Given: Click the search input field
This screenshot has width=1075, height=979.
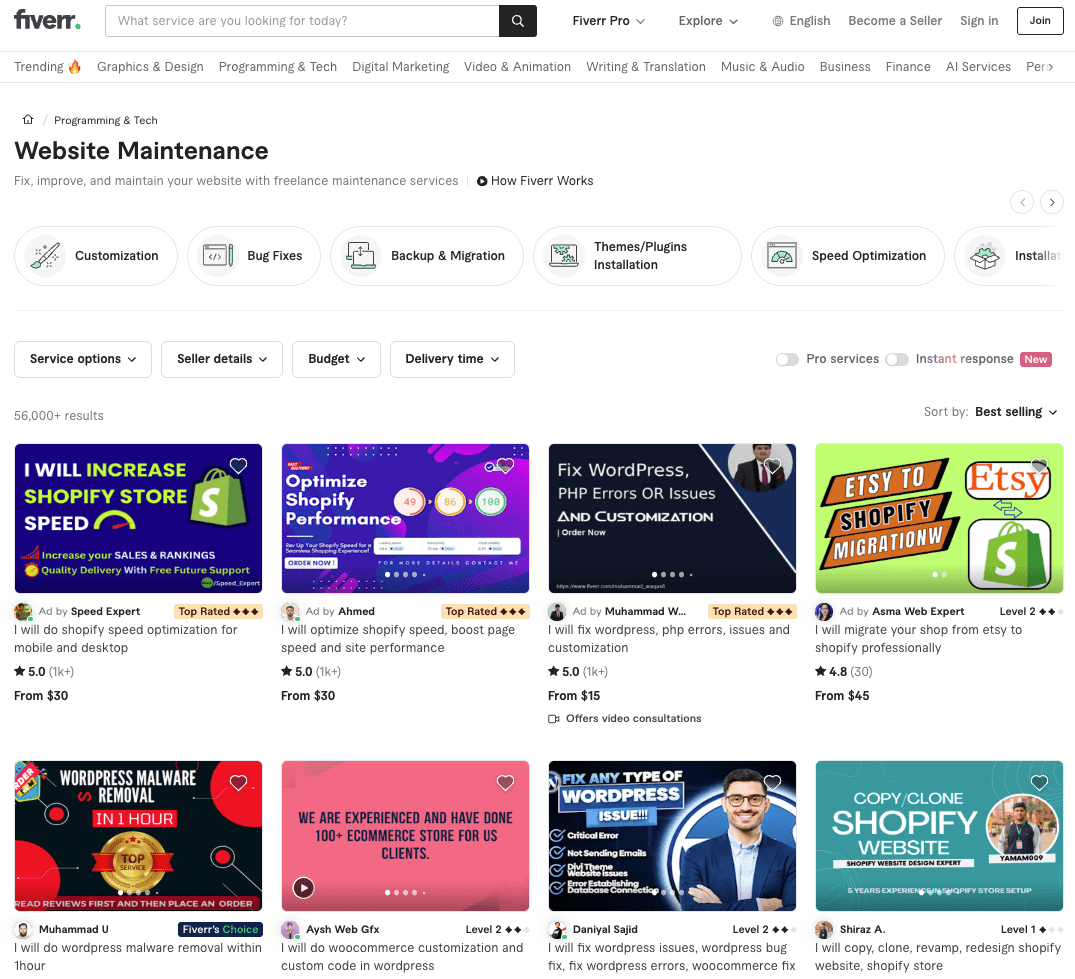Looking at the screenshot, I should tap(302, 21).
